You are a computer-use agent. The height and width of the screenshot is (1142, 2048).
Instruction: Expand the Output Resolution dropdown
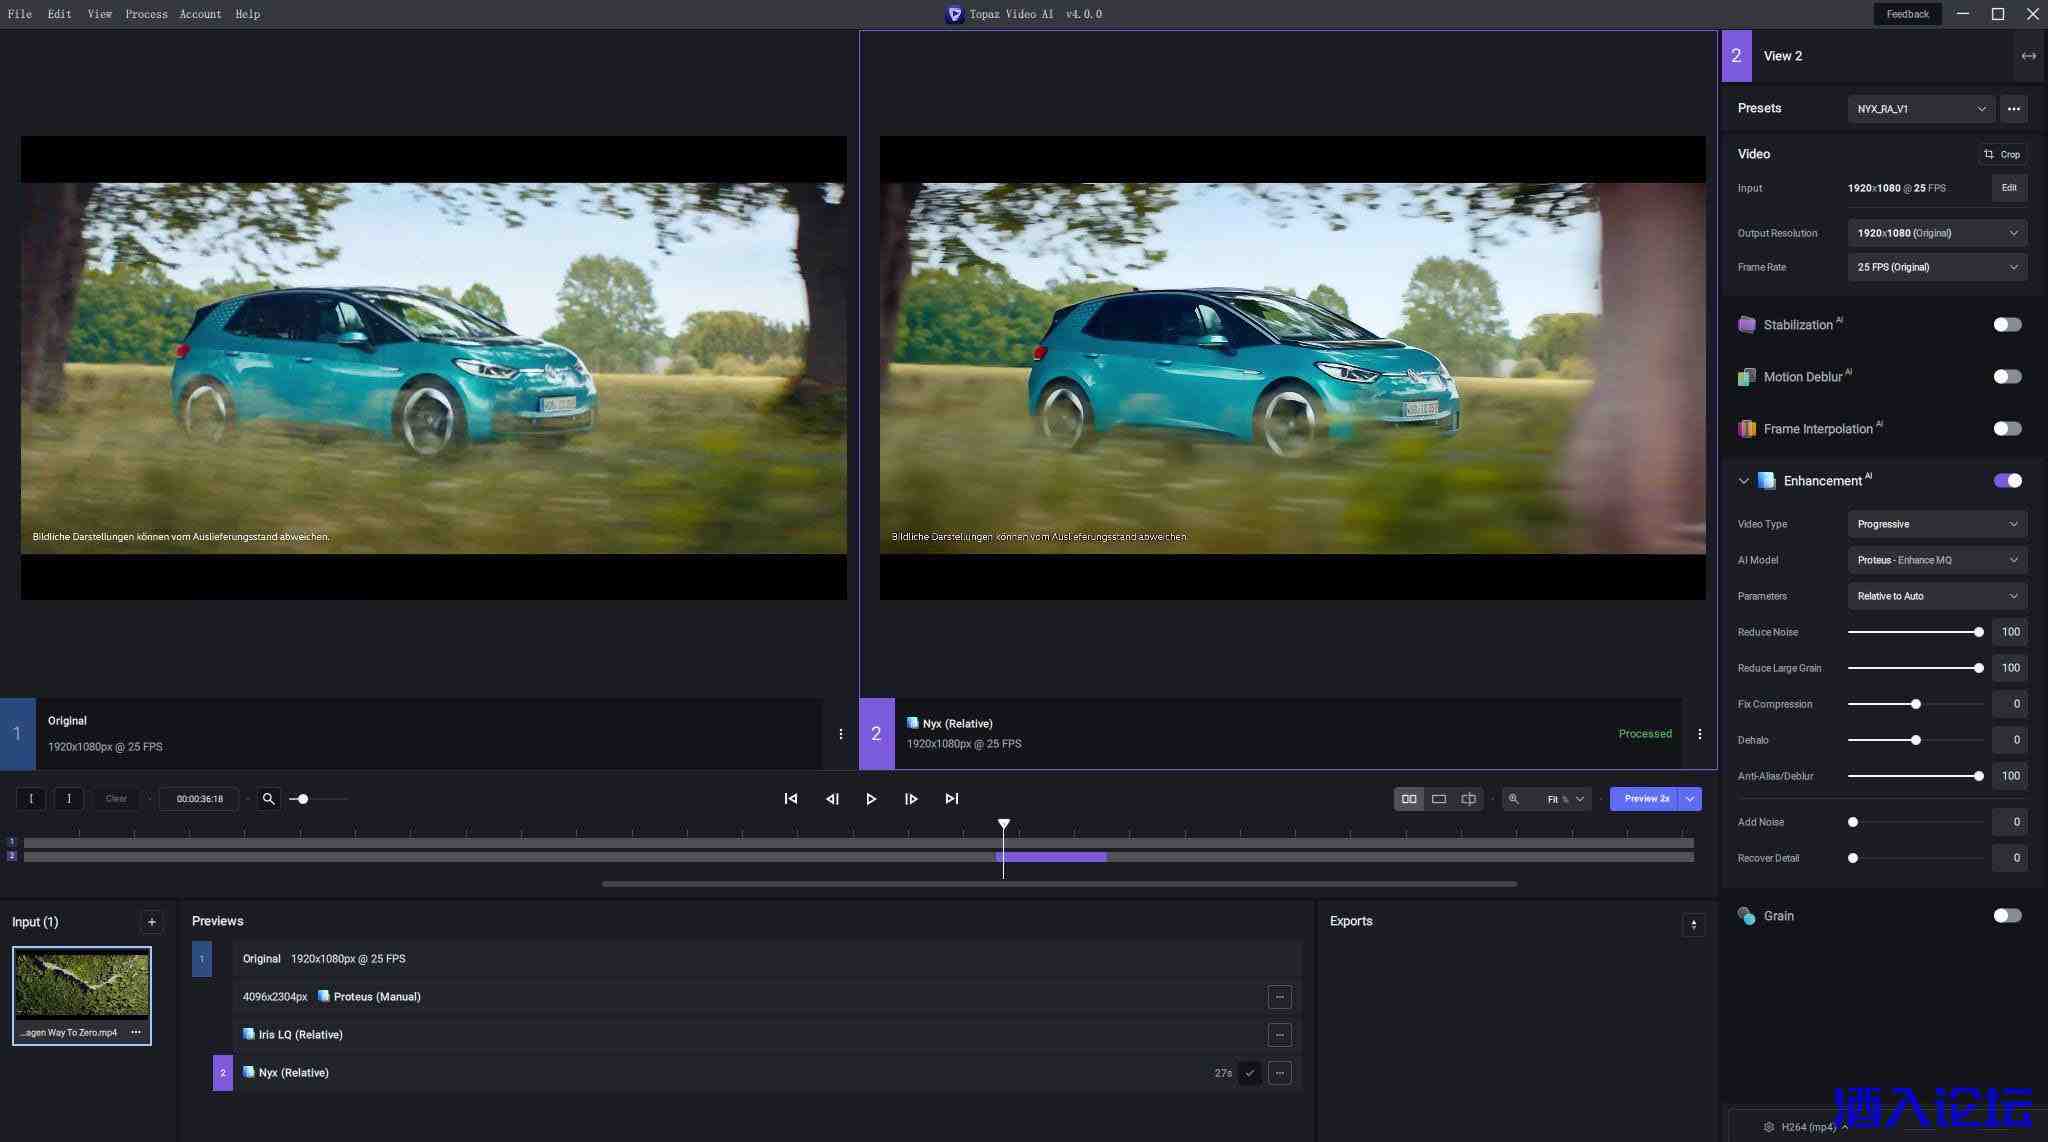click(x=1936, y=233)
